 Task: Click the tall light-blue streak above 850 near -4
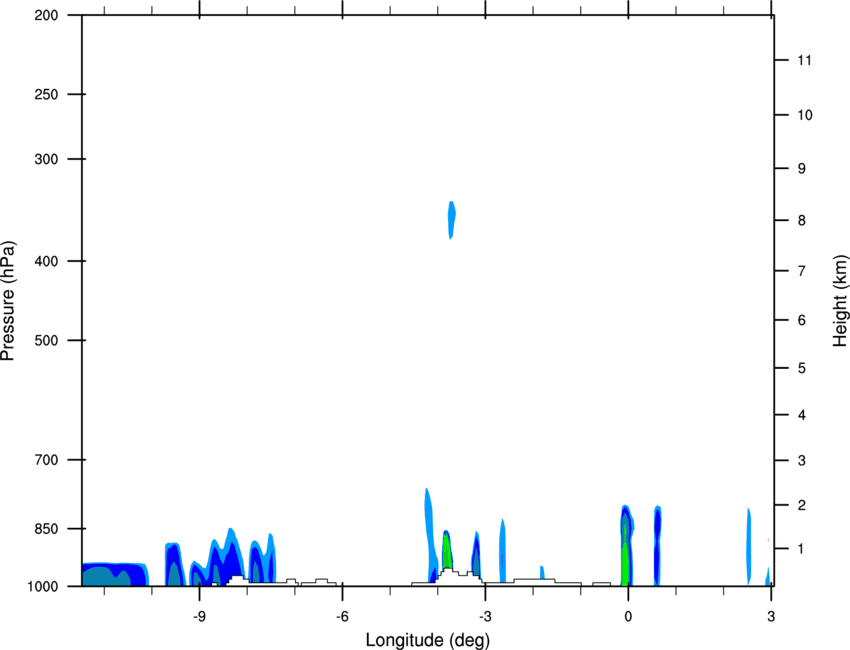(429, 529)
